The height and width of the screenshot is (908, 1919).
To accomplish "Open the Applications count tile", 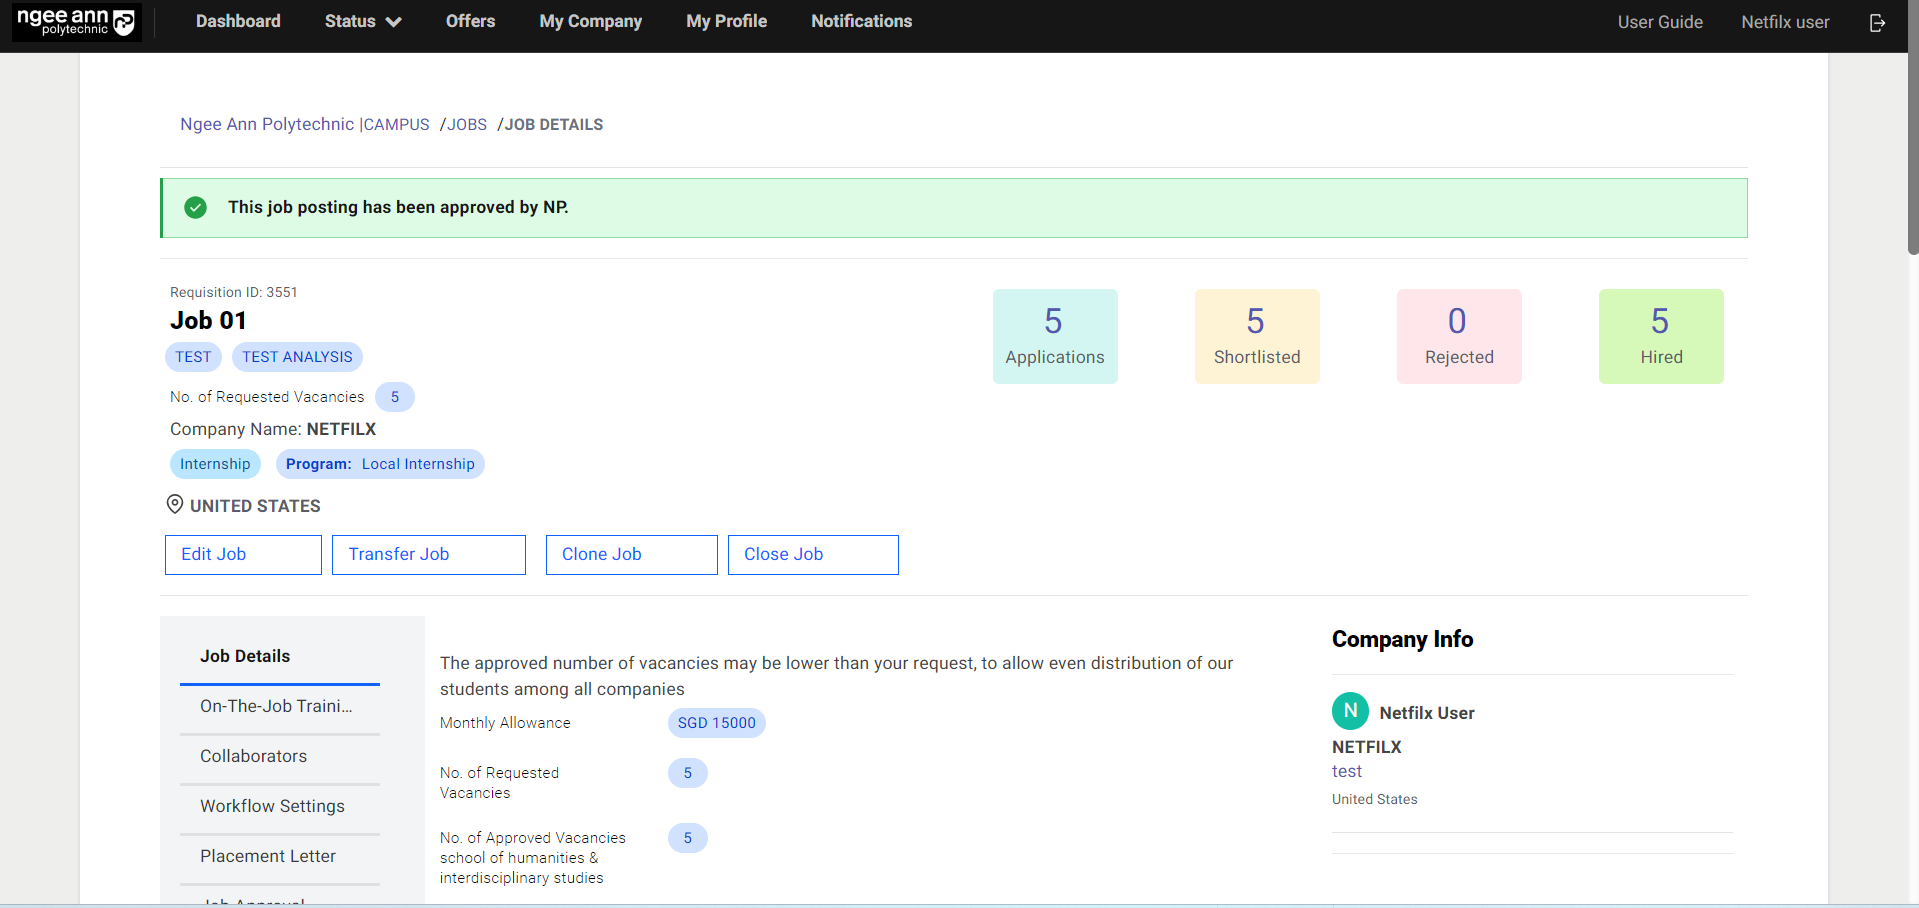I will click(1054, 336).
